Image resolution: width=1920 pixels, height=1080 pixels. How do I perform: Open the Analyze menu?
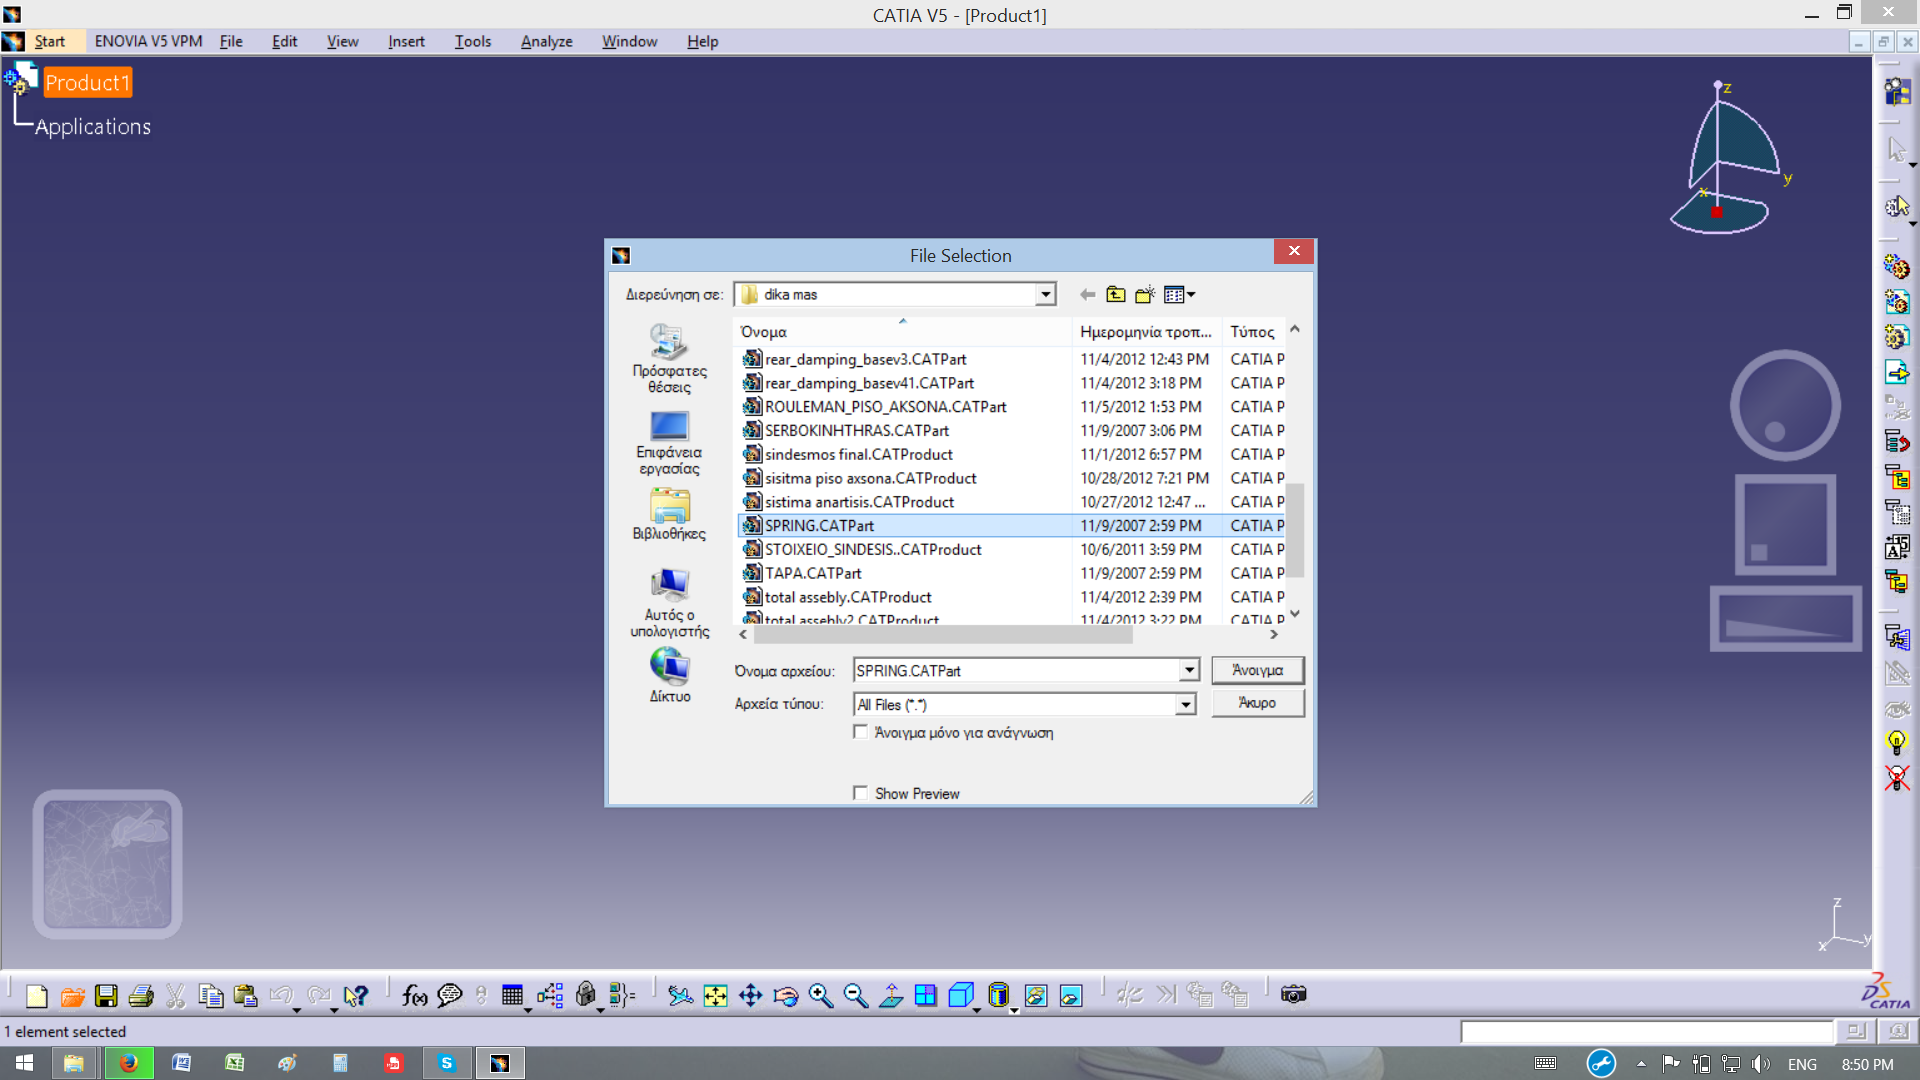pyautogui.click(x=546, y=41)
